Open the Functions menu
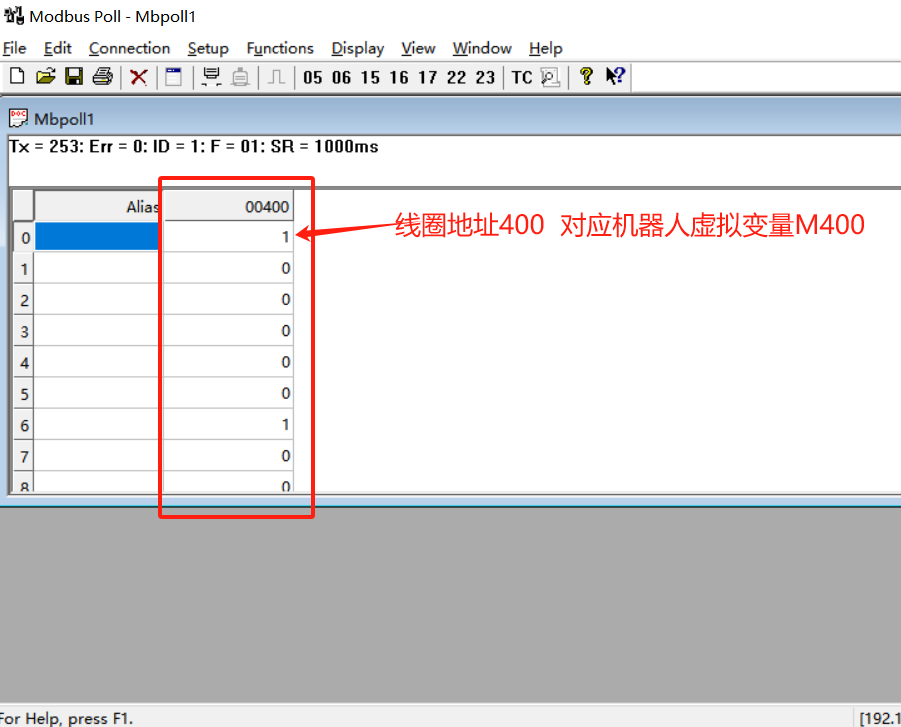 tap(280, 48)
